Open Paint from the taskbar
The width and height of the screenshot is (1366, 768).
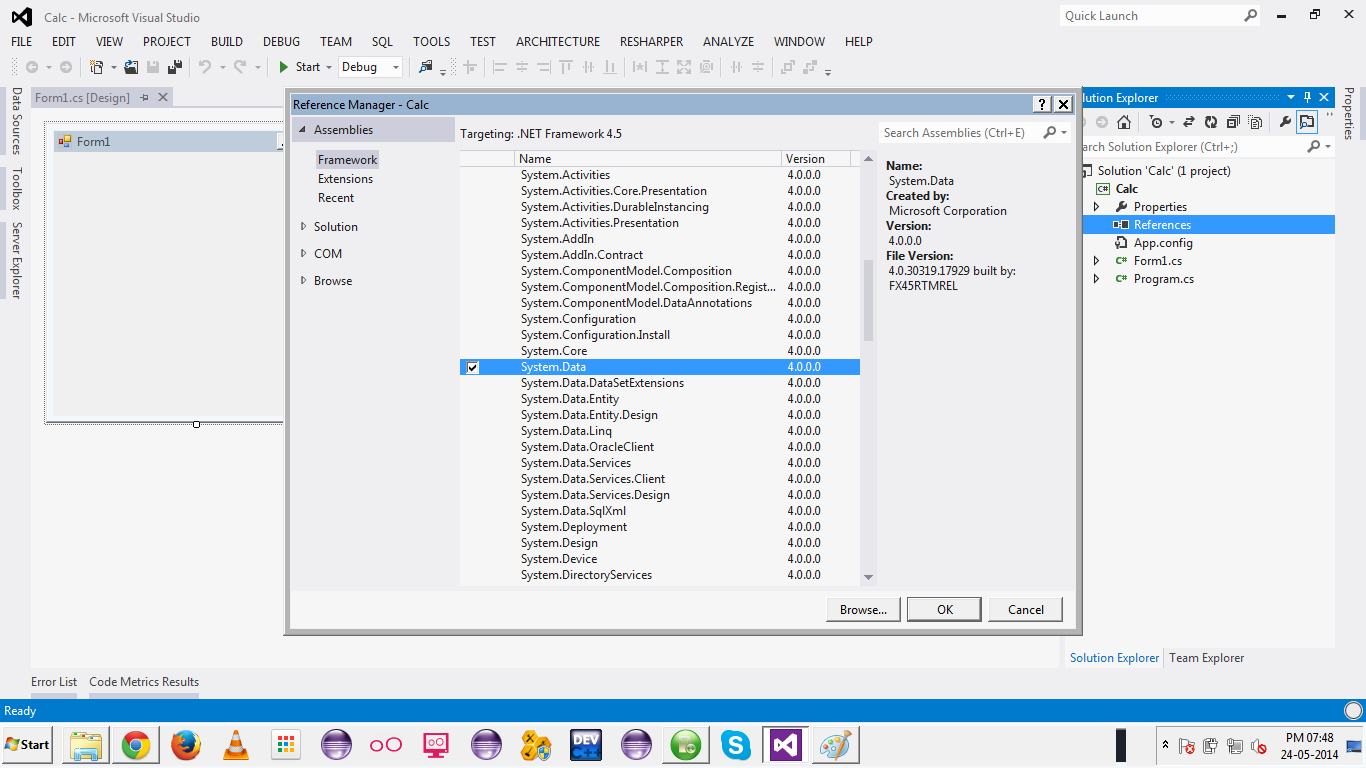[835, 745]
